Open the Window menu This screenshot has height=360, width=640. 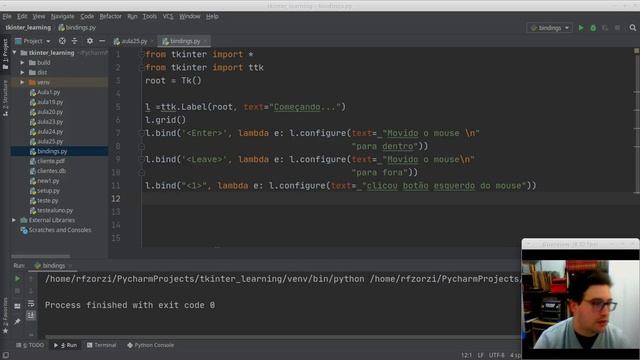click(x=190, y=16)
